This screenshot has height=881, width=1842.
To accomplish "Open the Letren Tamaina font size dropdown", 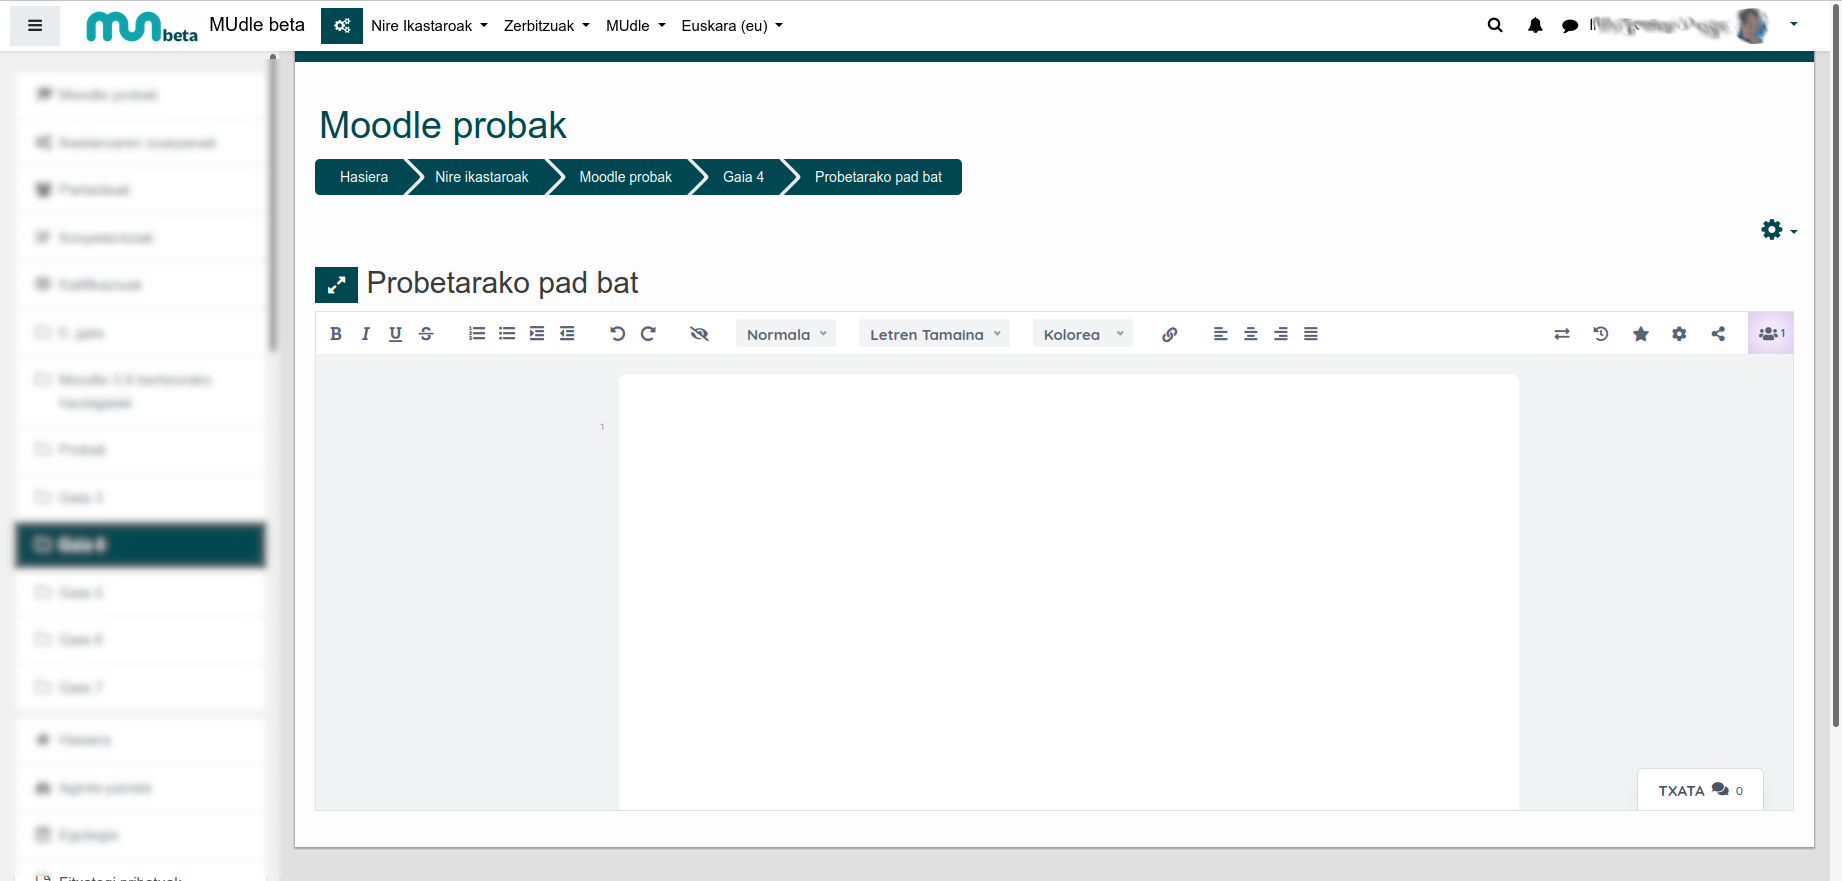I will click(x=934, y=334).
